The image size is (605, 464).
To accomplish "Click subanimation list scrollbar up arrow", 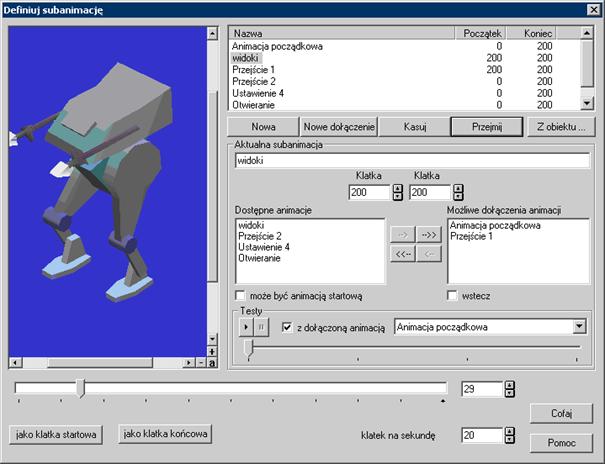I will point(587,33).
